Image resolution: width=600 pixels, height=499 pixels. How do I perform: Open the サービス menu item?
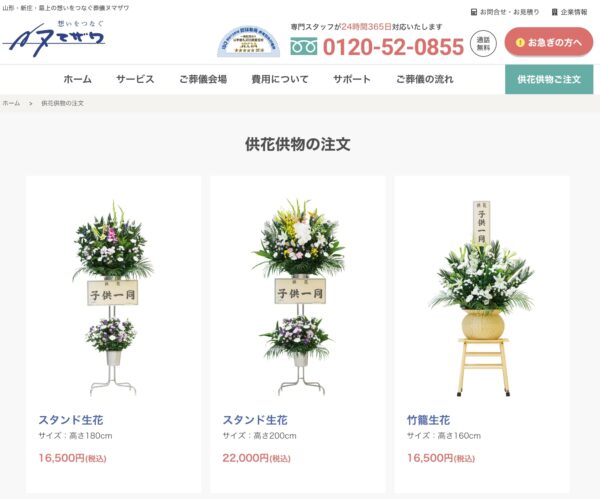tap(135, 79)
